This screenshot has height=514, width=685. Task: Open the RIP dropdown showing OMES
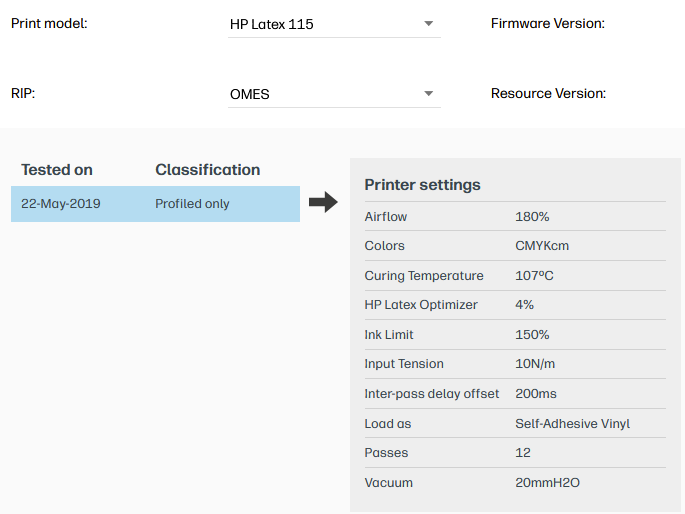point(334,94)
